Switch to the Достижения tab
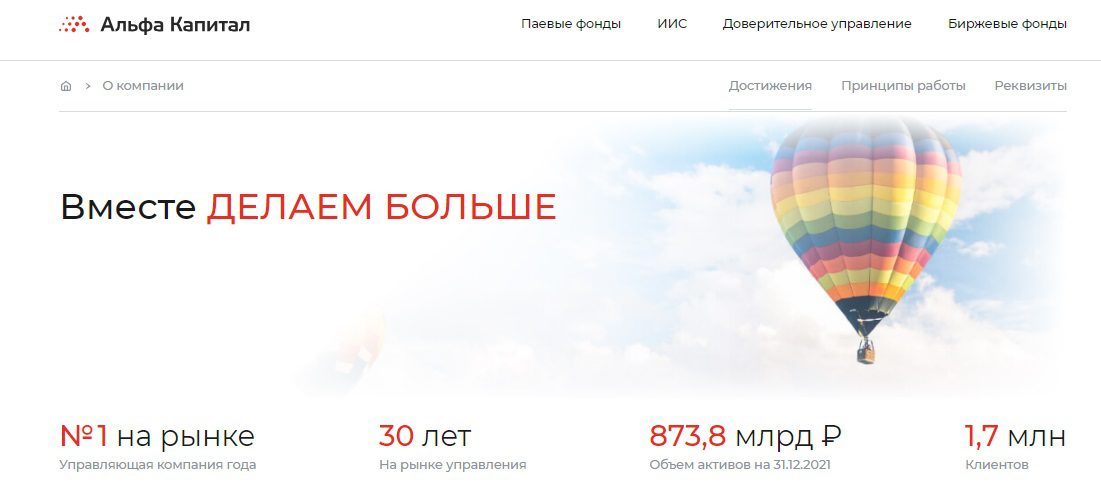 click(x=770, y=86)
